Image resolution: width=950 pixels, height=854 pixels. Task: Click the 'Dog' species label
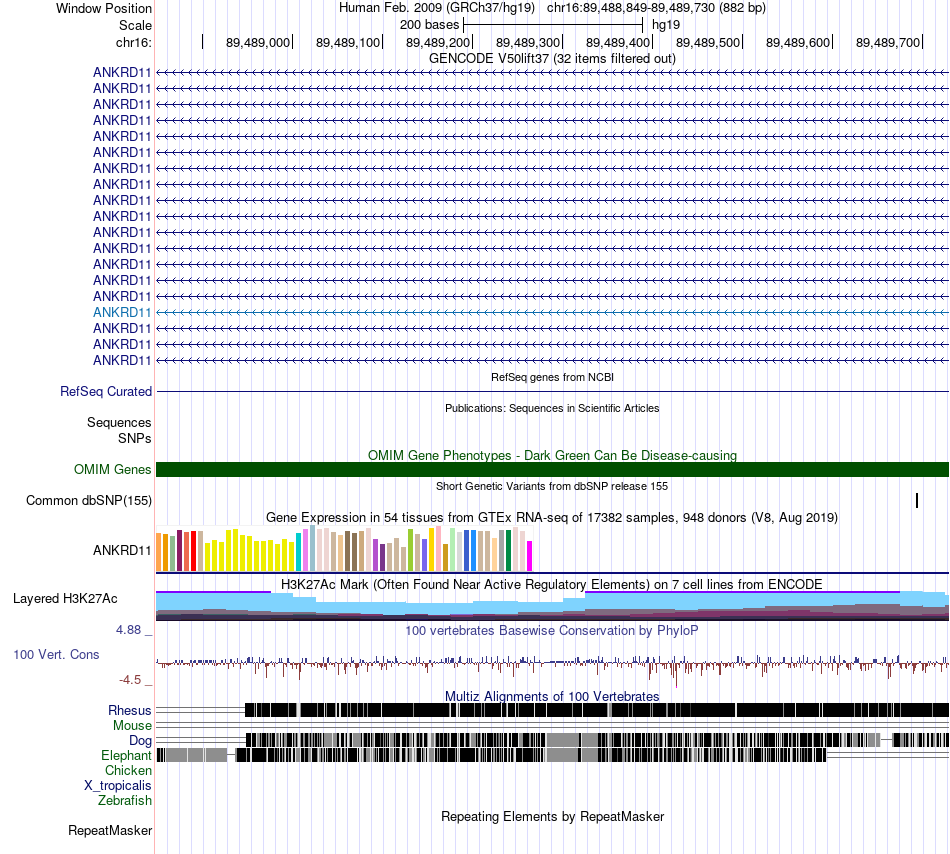point(141,741)
